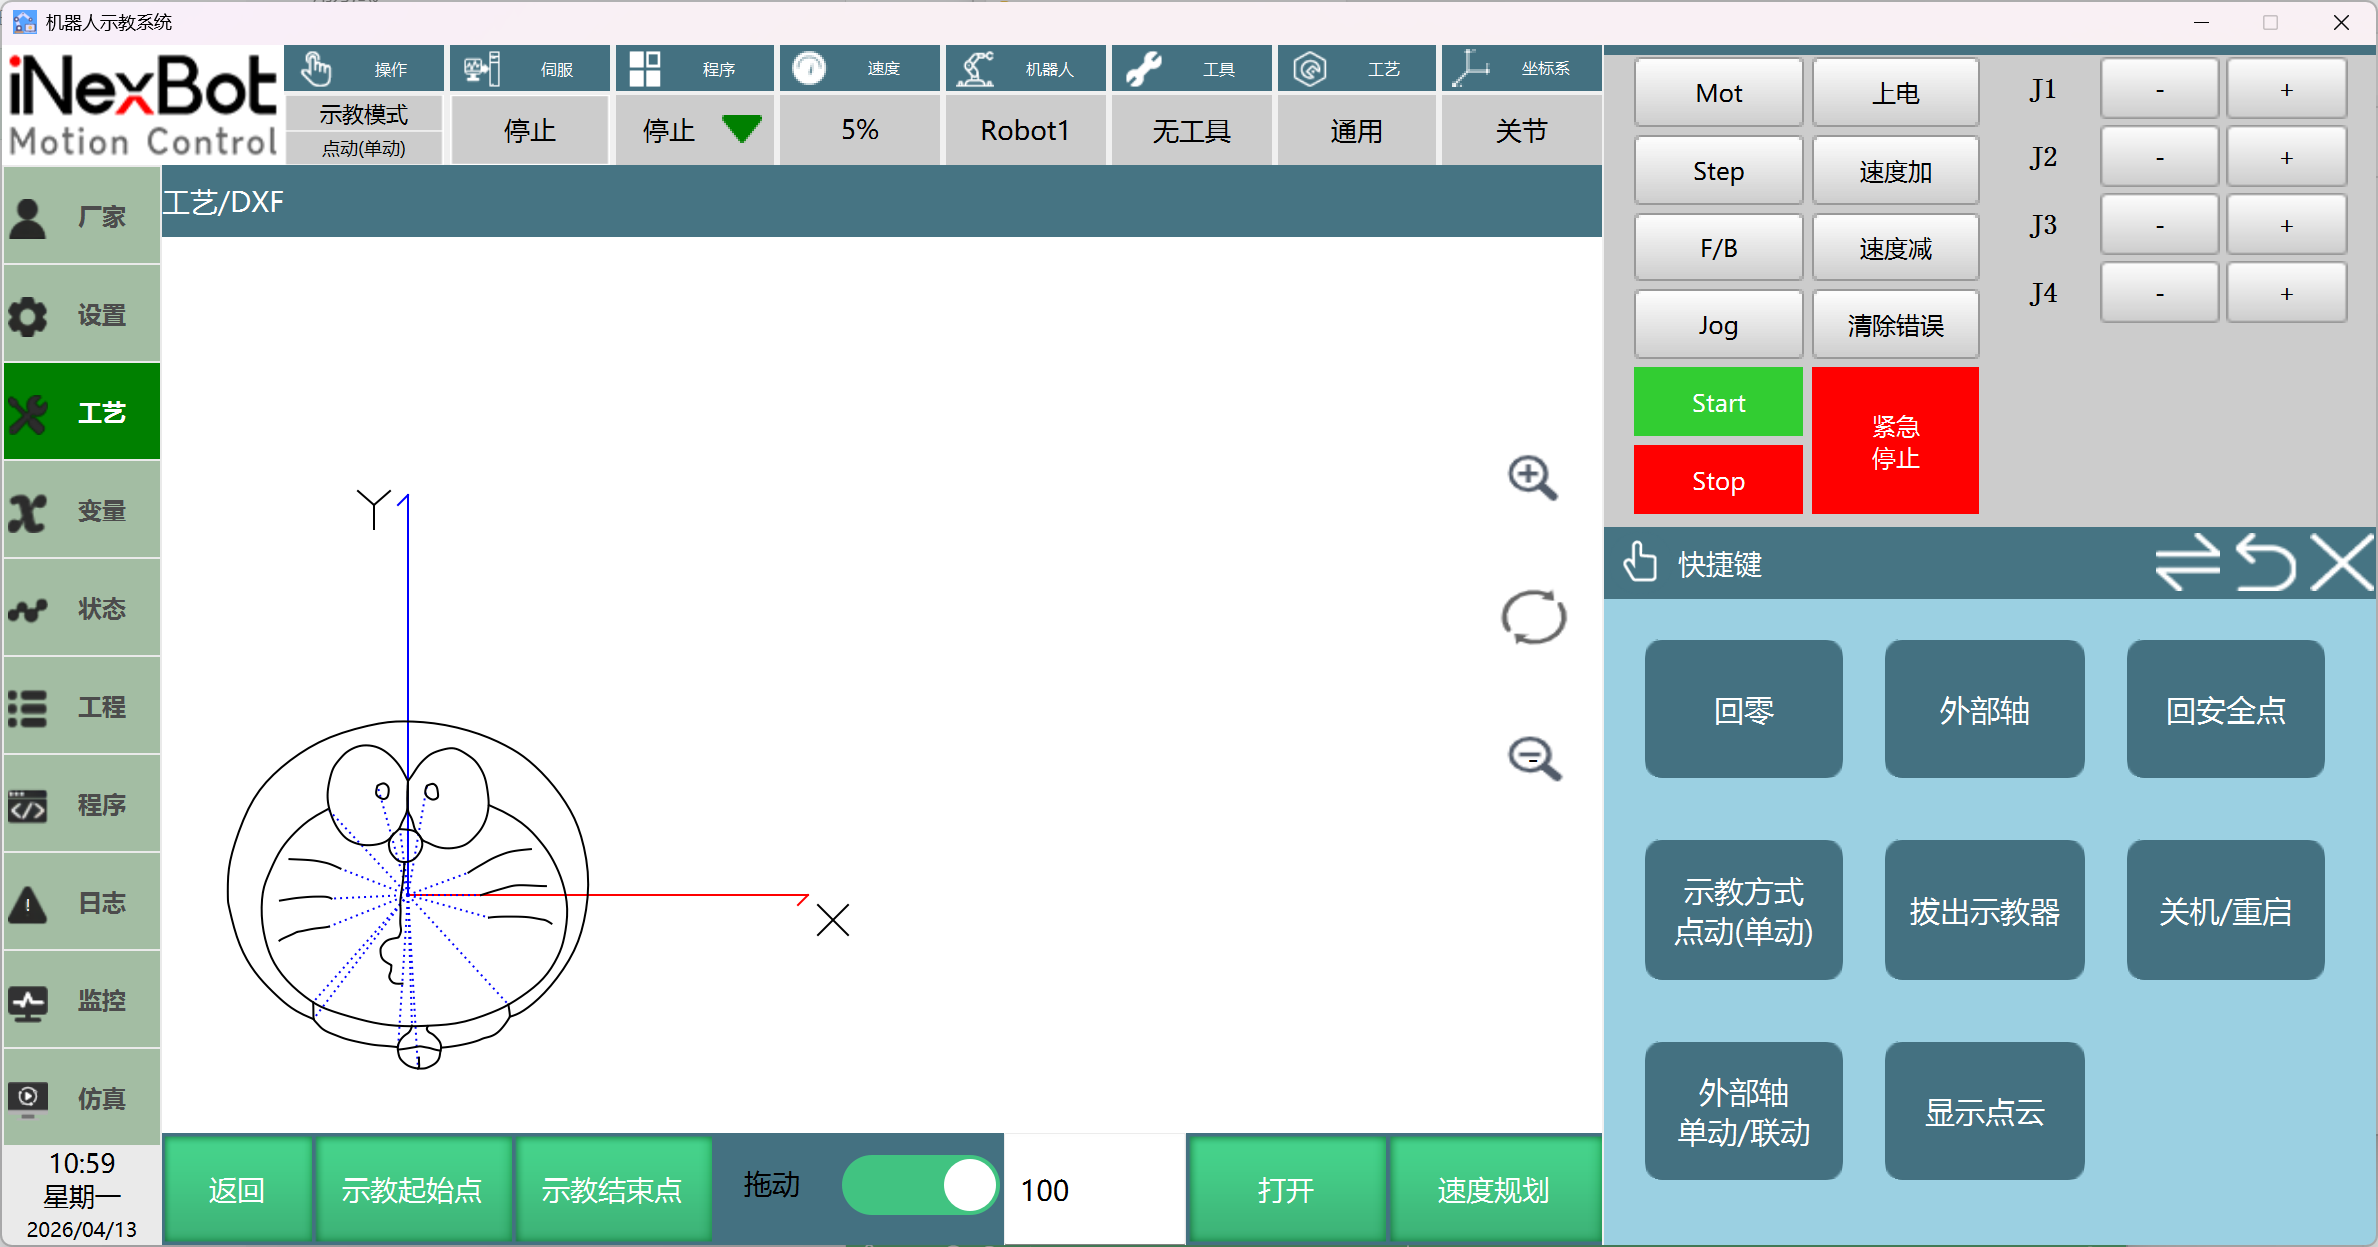The height and width of the screenshot is (1247, 2378).
Task: Open the 坐标系 关节 coordinate selector
Action: point(1520,130)
